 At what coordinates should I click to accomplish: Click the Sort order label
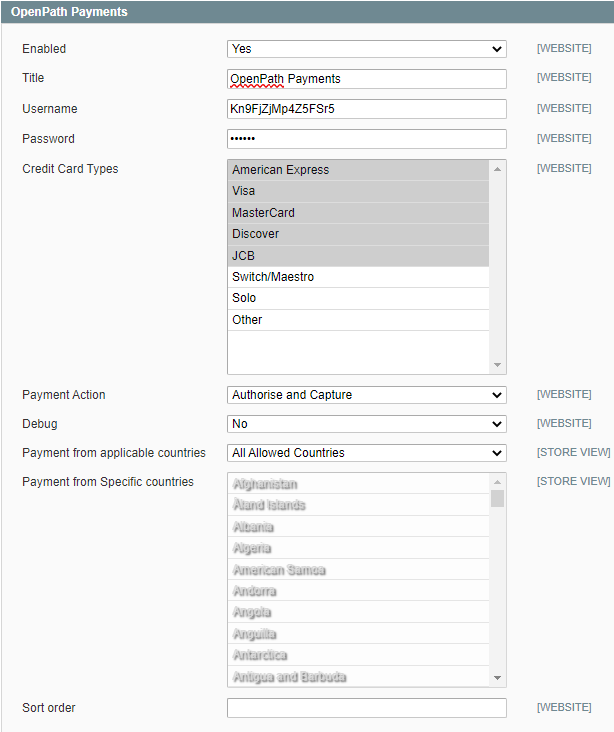click(x=49, y=708)
